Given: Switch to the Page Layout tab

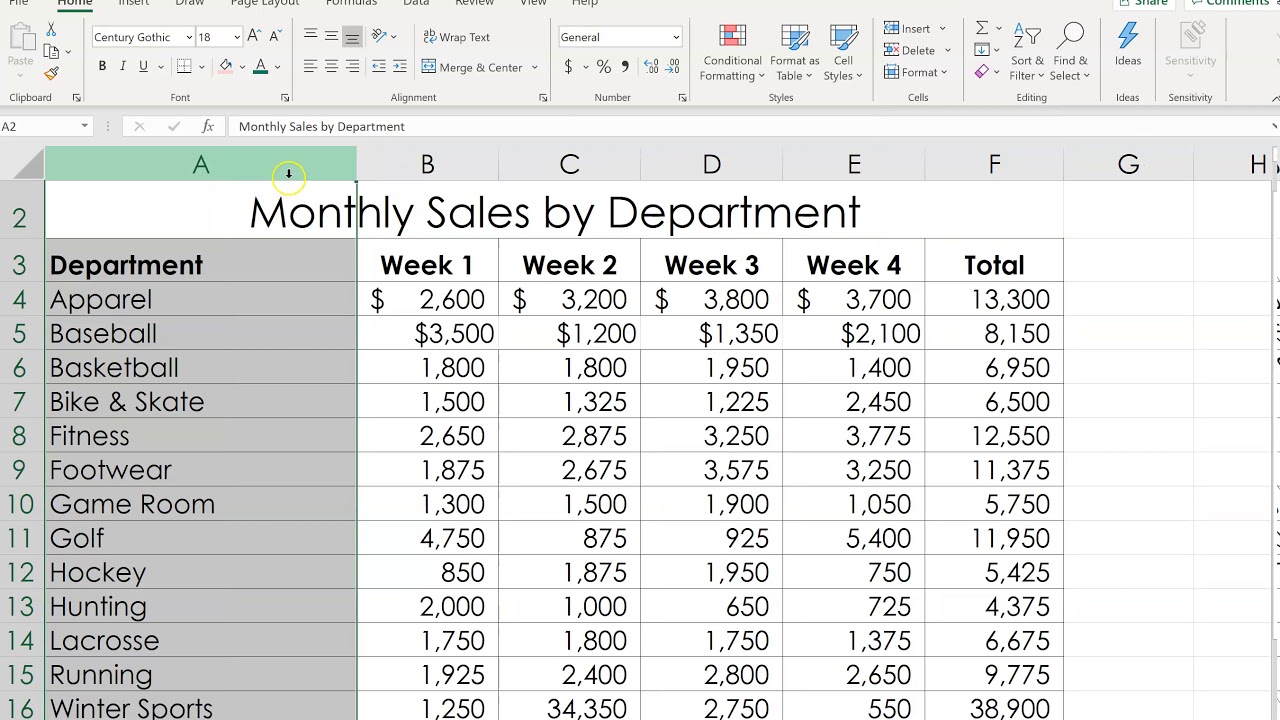Looking at the screenshot, I should click(x=265, y=3).
